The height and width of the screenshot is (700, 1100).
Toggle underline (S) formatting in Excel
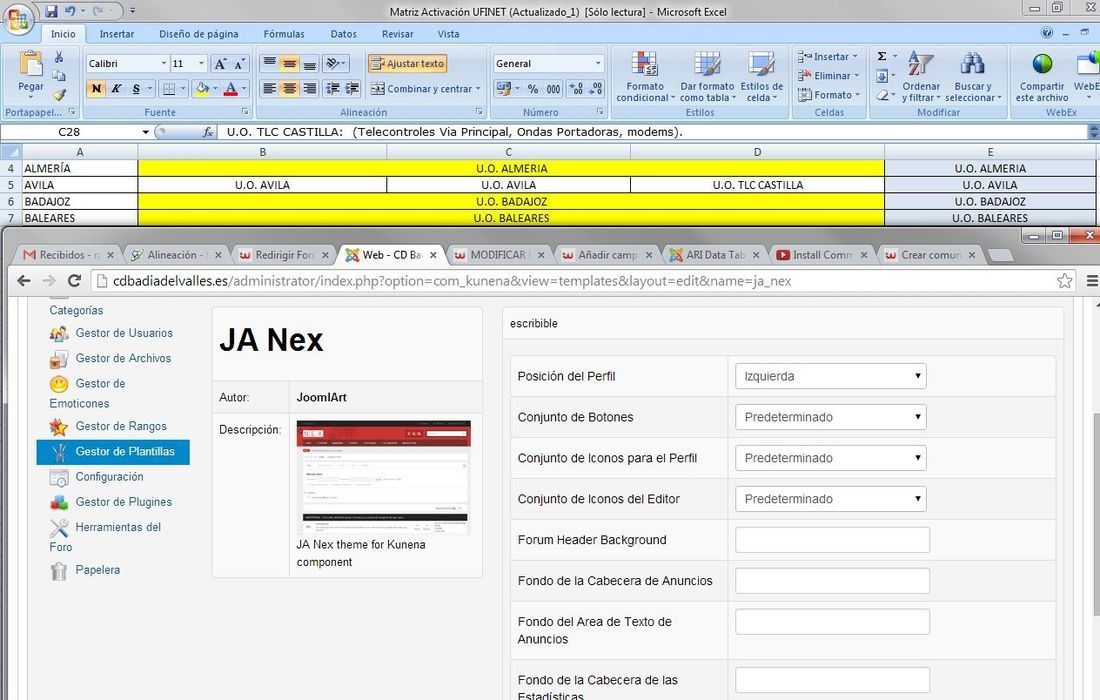coord(136,88)
